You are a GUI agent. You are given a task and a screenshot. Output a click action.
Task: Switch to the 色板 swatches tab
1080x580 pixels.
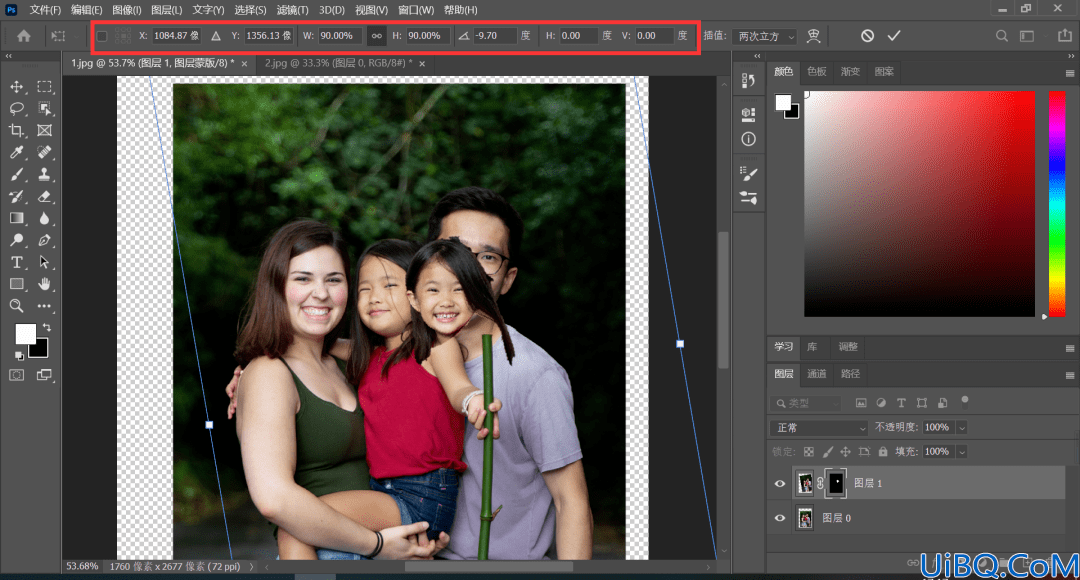click(817, 72)
